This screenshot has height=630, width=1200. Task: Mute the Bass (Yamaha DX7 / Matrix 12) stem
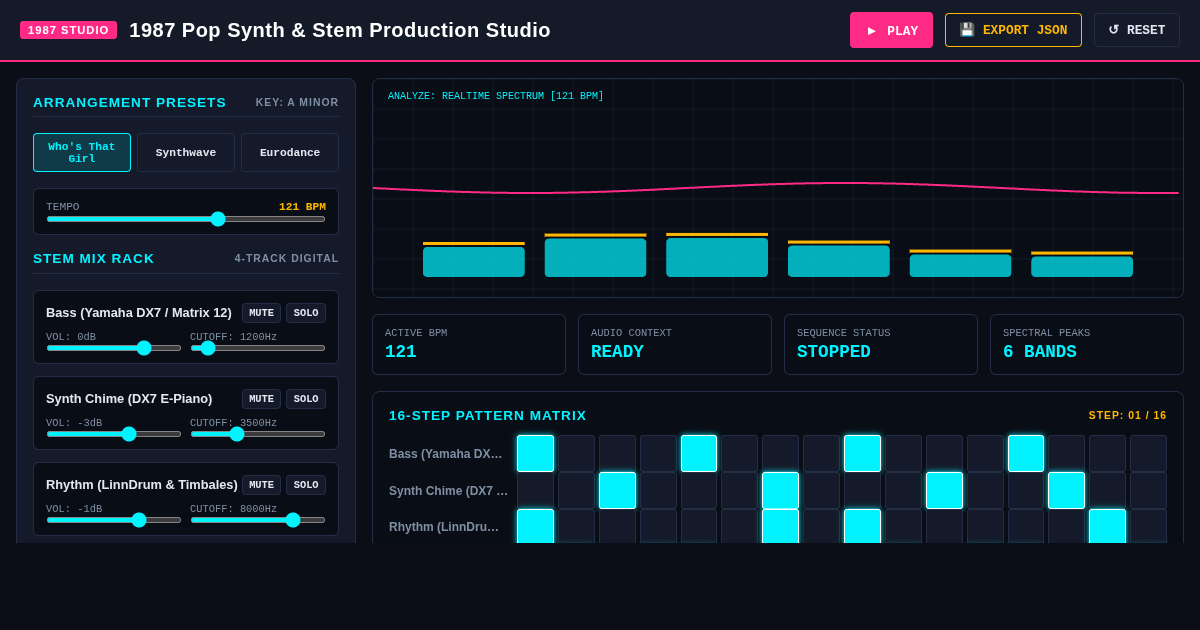[261, 313]
